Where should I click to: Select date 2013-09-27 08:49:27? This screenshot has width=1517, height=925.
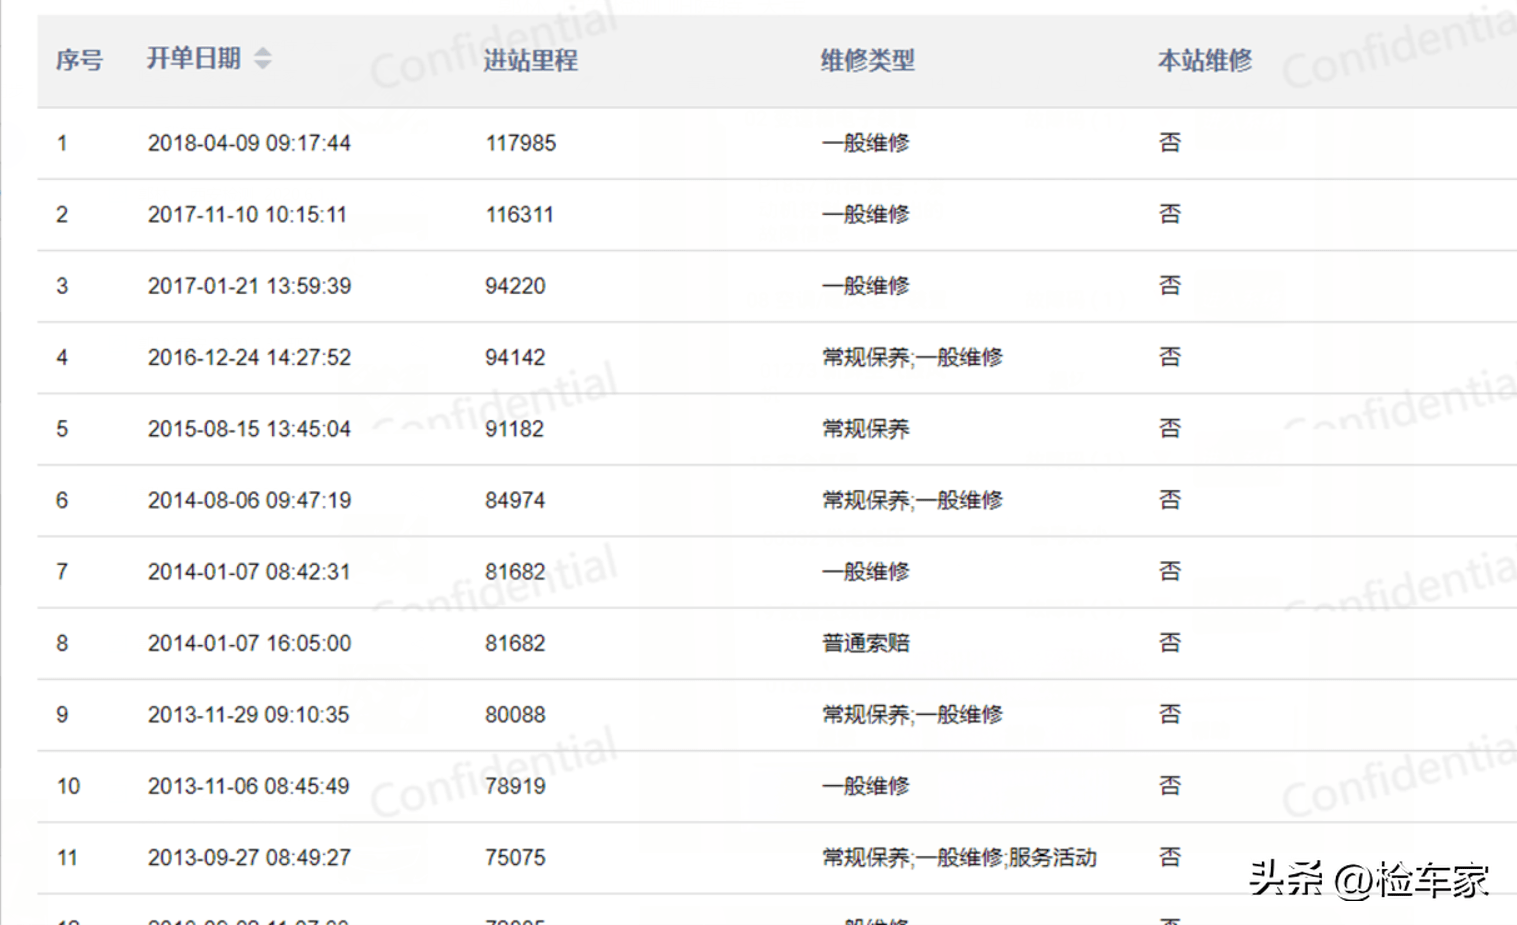tap(249, 858)
